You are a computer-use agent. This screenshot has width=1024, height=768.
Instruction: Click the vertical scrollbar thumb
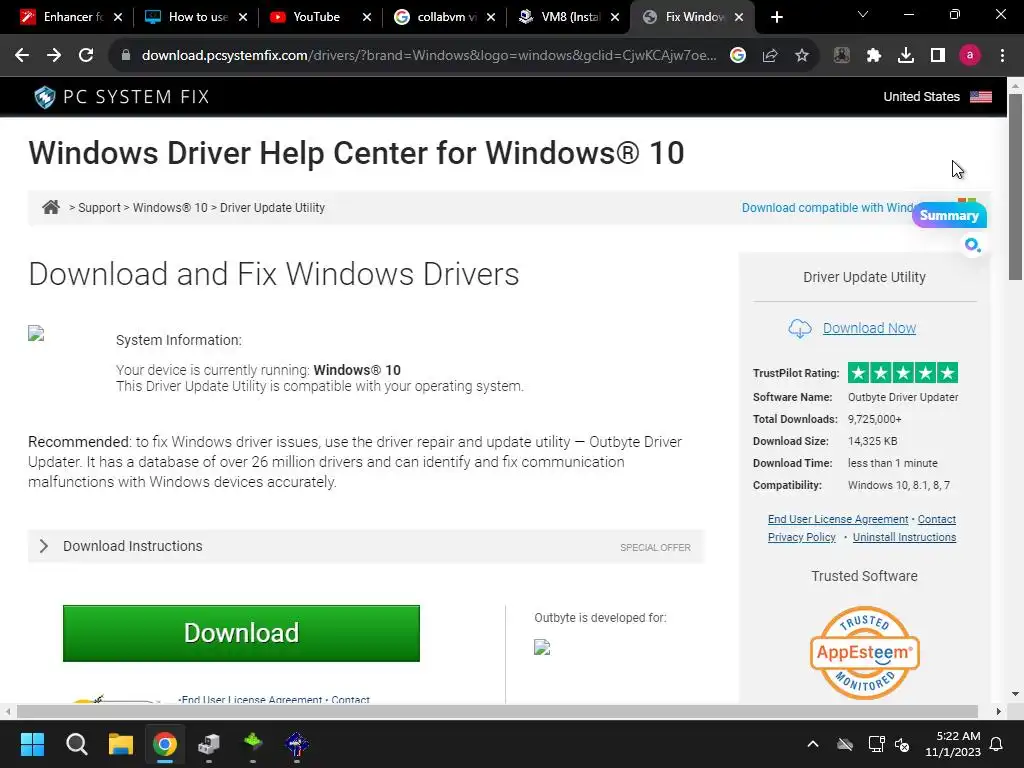click(1016, 187)
